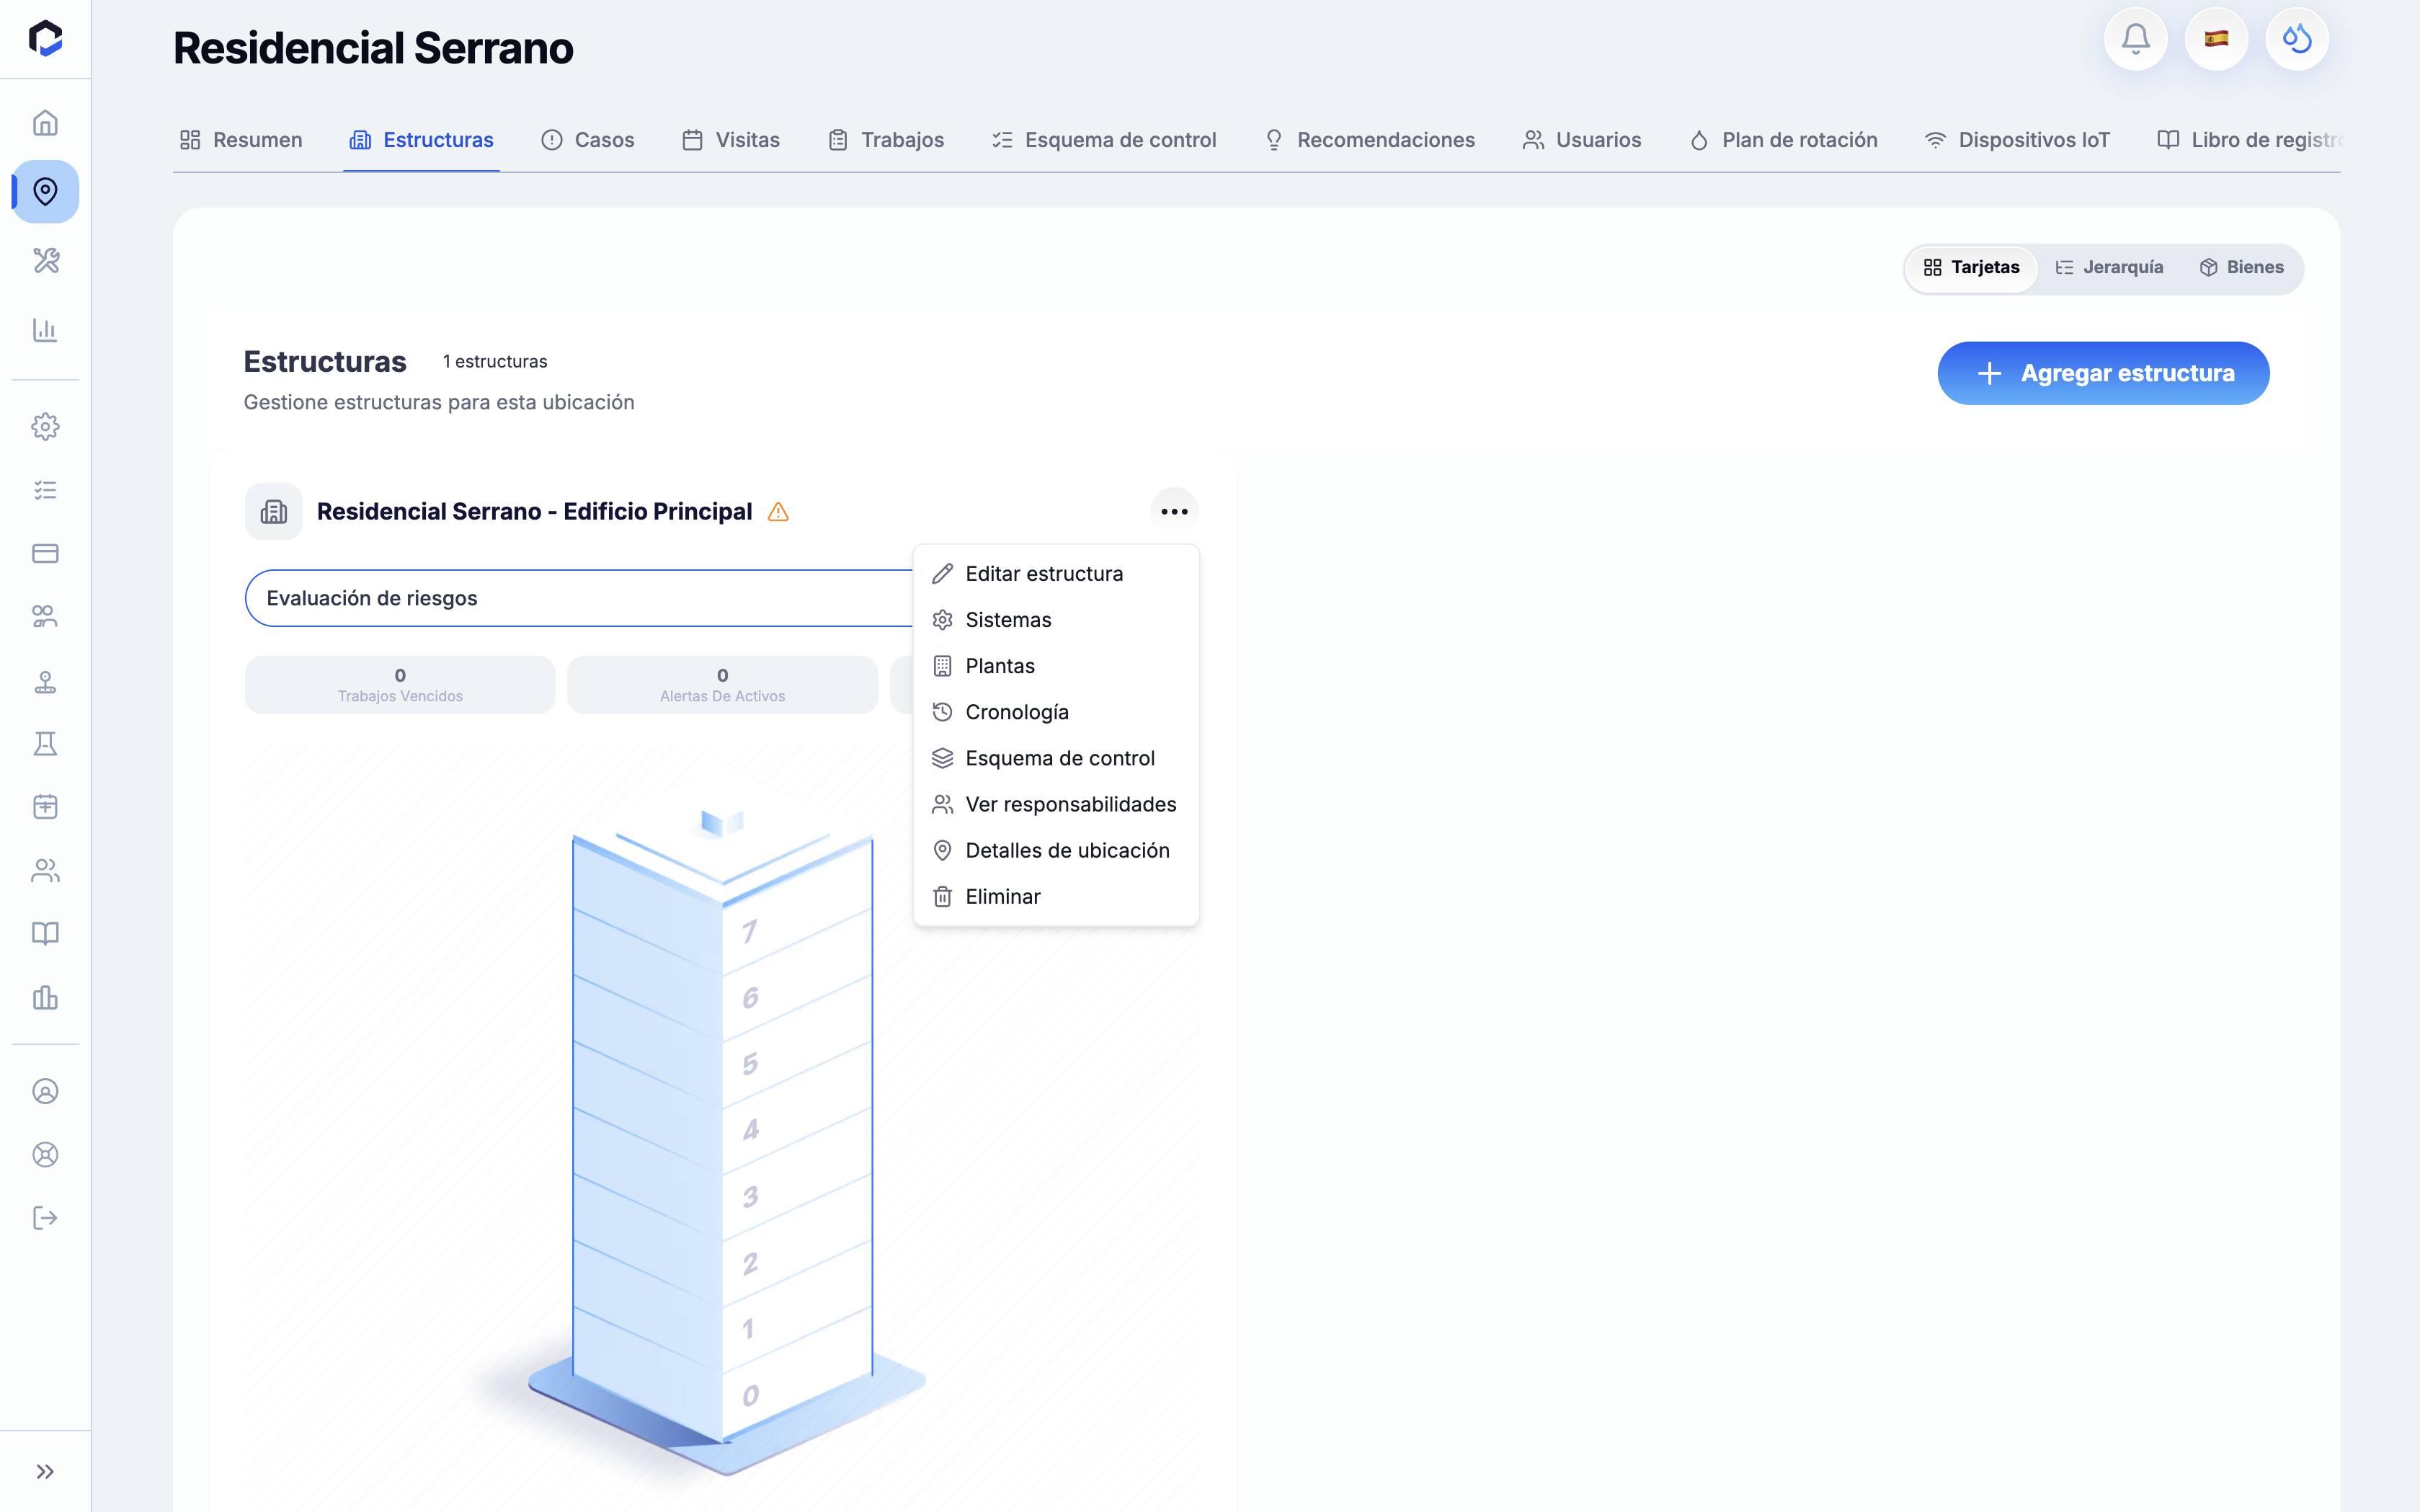2420x1512 pixels.
Task: Choose Eliminar from context menu
Action: tap(1056, 897)
